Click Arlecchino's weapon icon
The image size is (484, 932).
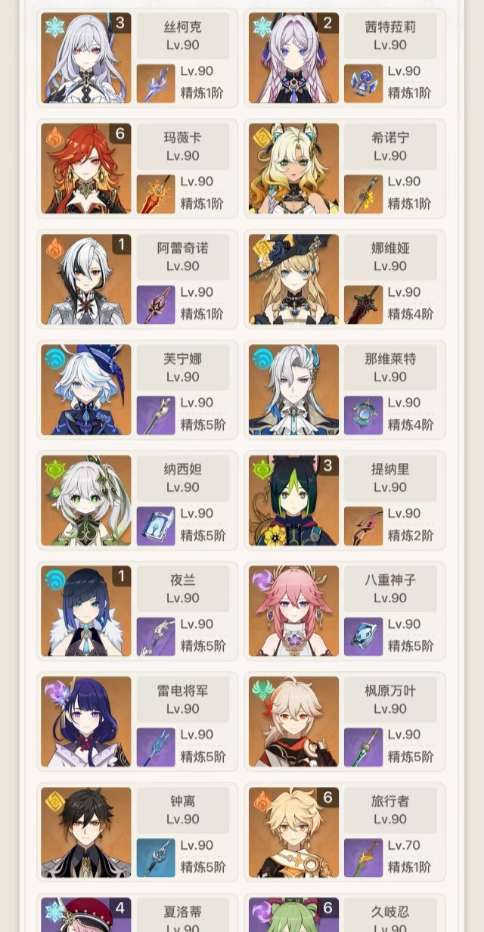(x=156, y=304)
